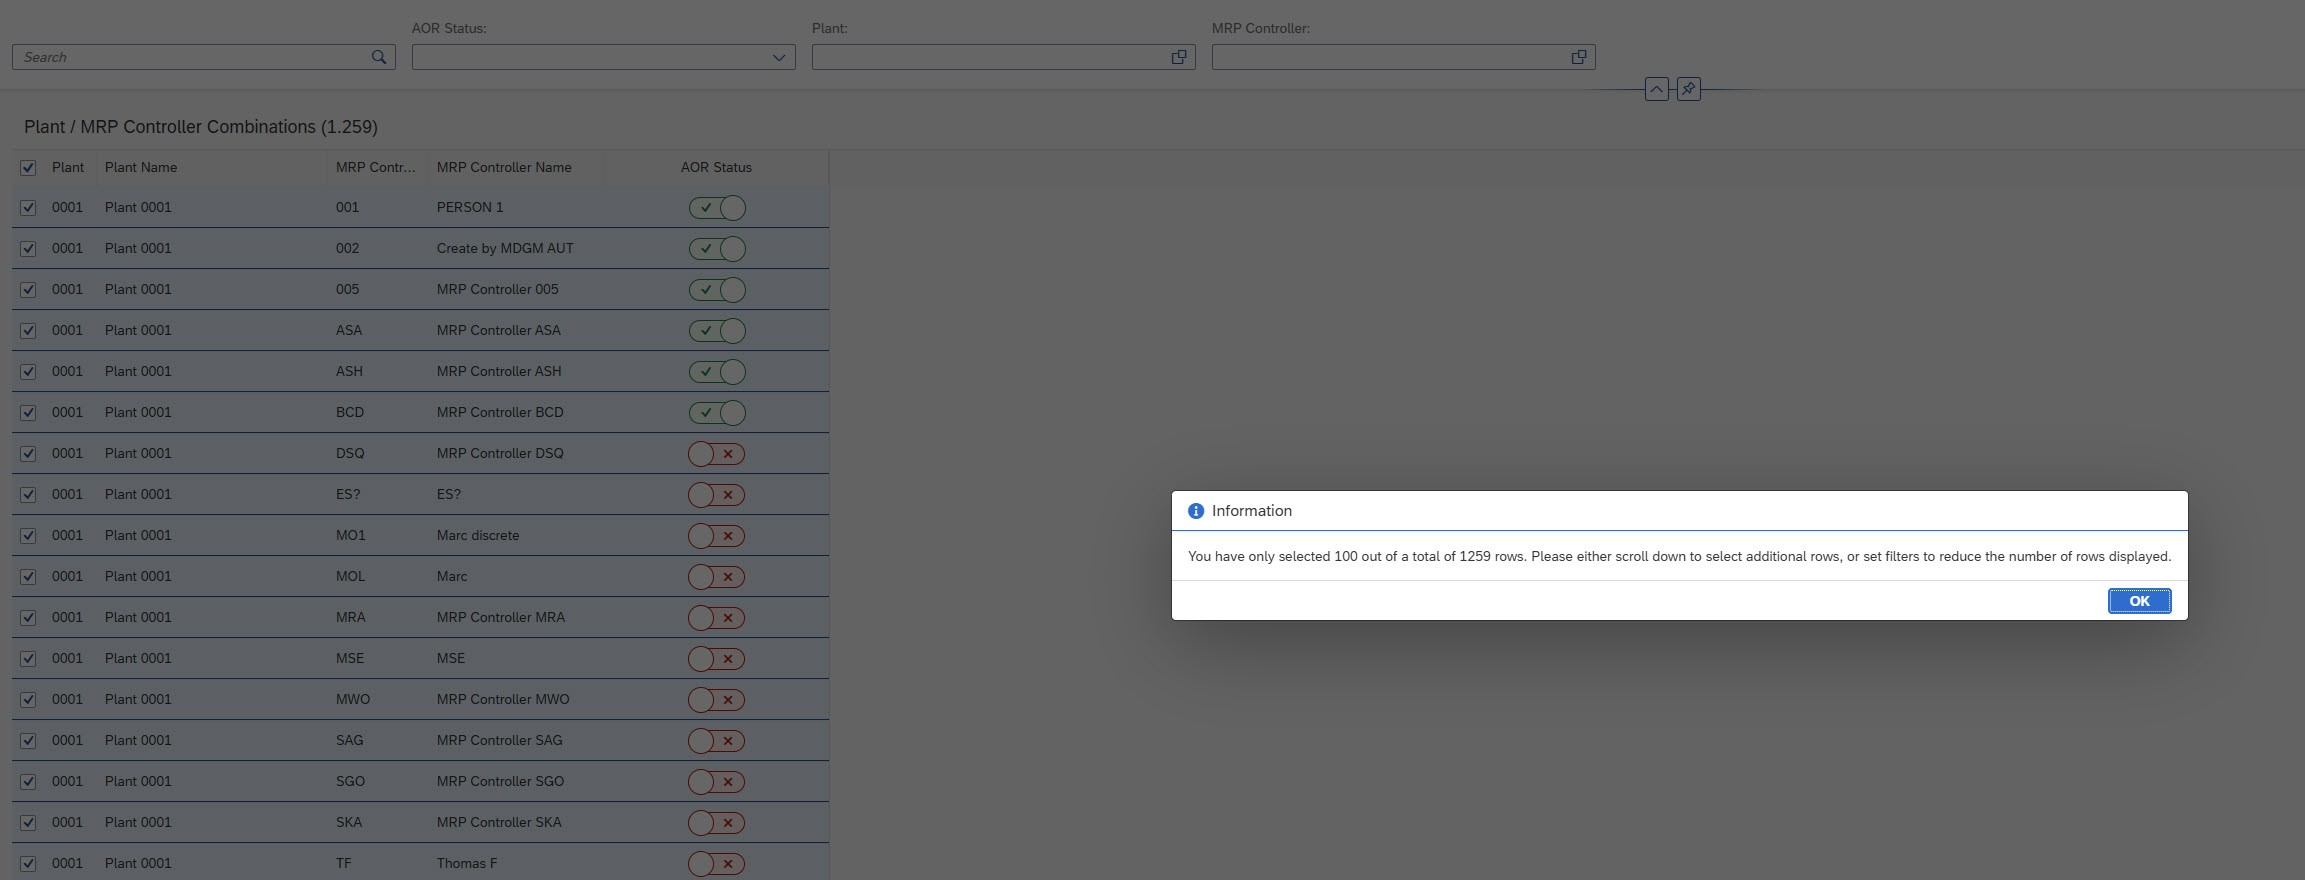Image resolution: width=2305 pixels, height=880 pixels.
Task: Uncheck the Create by MDGM AUT row checkbox
Action: pos(28,249)
